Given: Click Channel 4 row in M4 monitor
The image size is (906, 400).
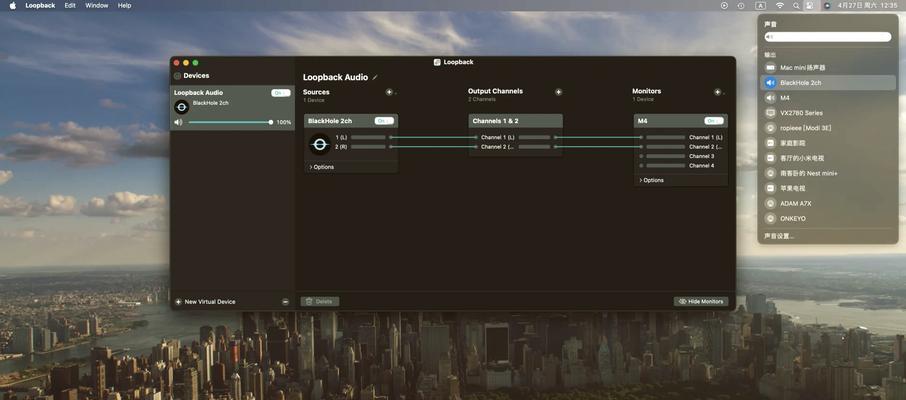Looking at the screenshot, I should coord(681,165).
